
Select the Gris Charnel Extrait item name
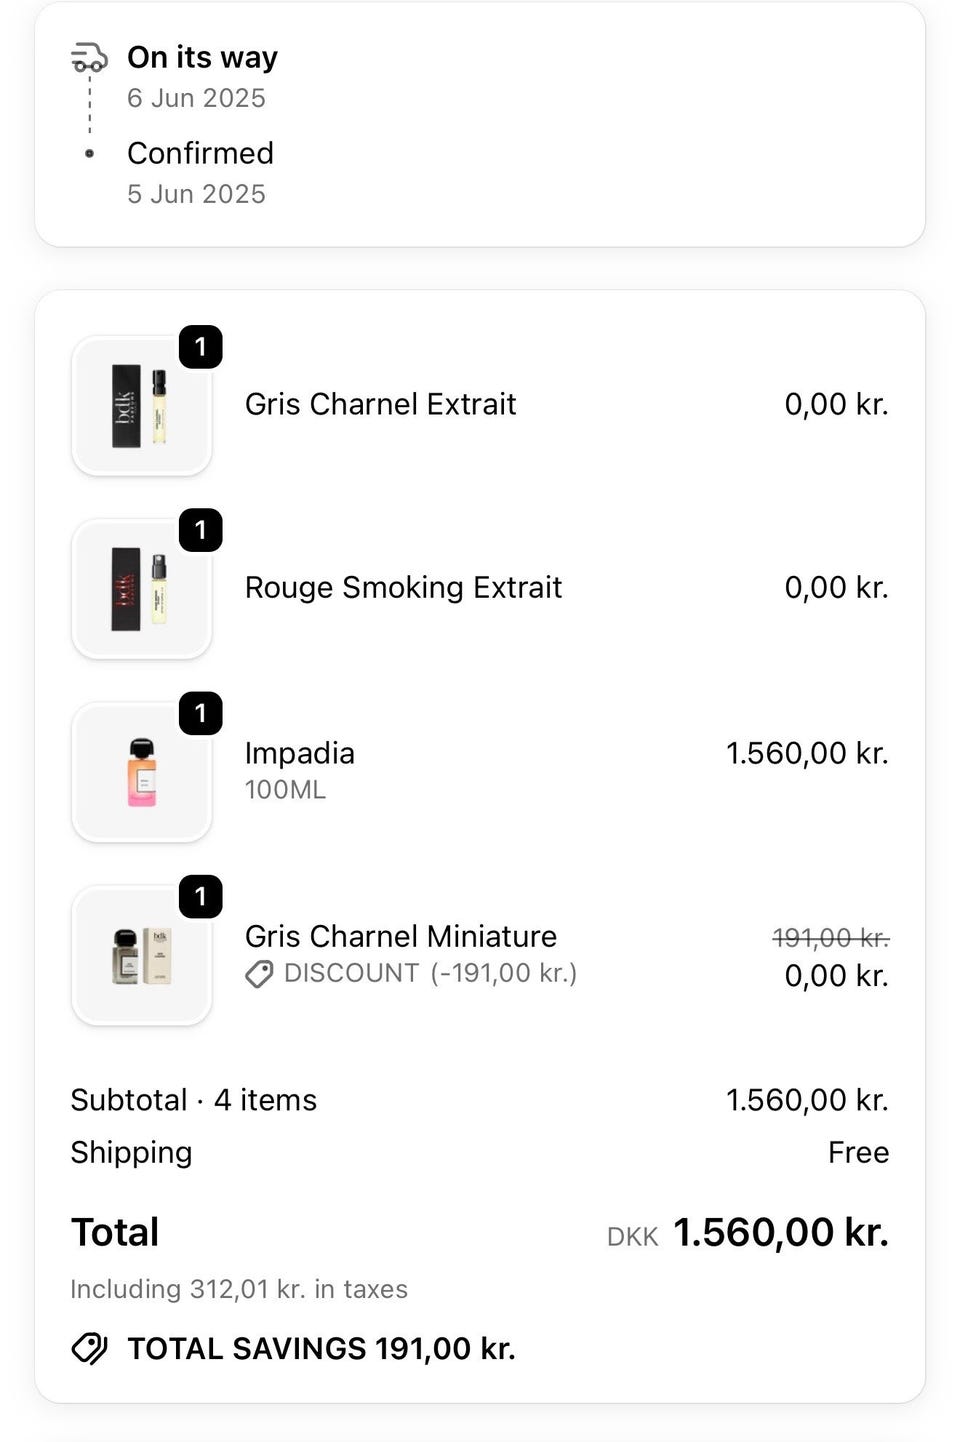(380, 404)
